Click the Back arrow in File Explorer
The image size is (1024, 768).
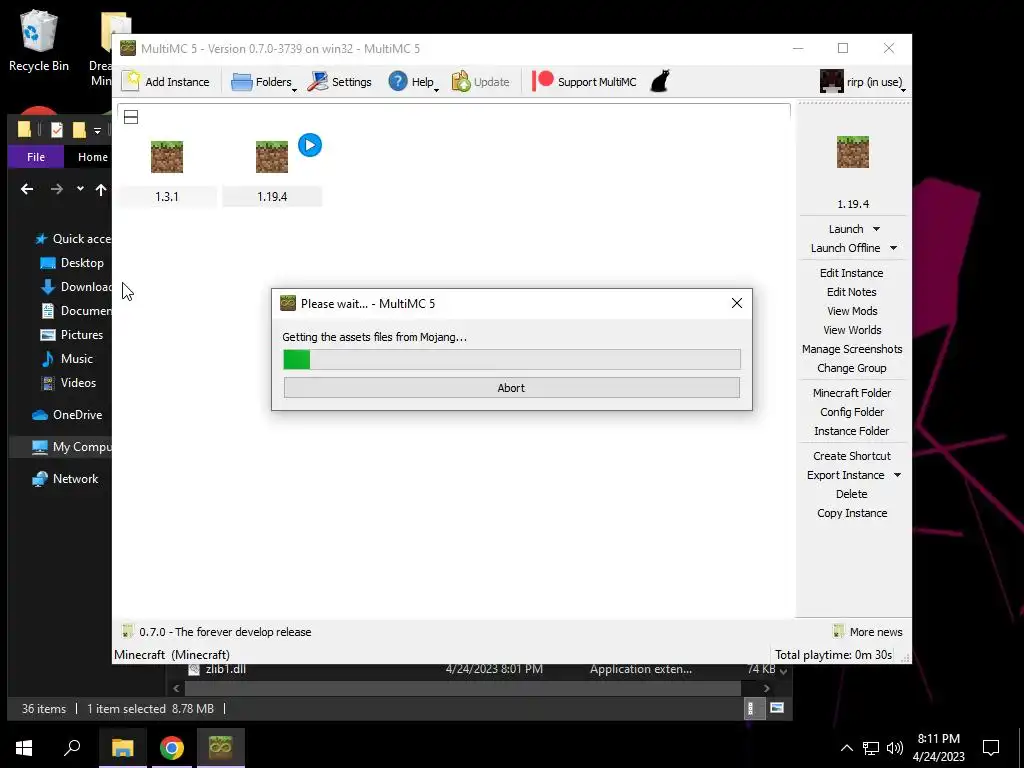click(27, 189)
